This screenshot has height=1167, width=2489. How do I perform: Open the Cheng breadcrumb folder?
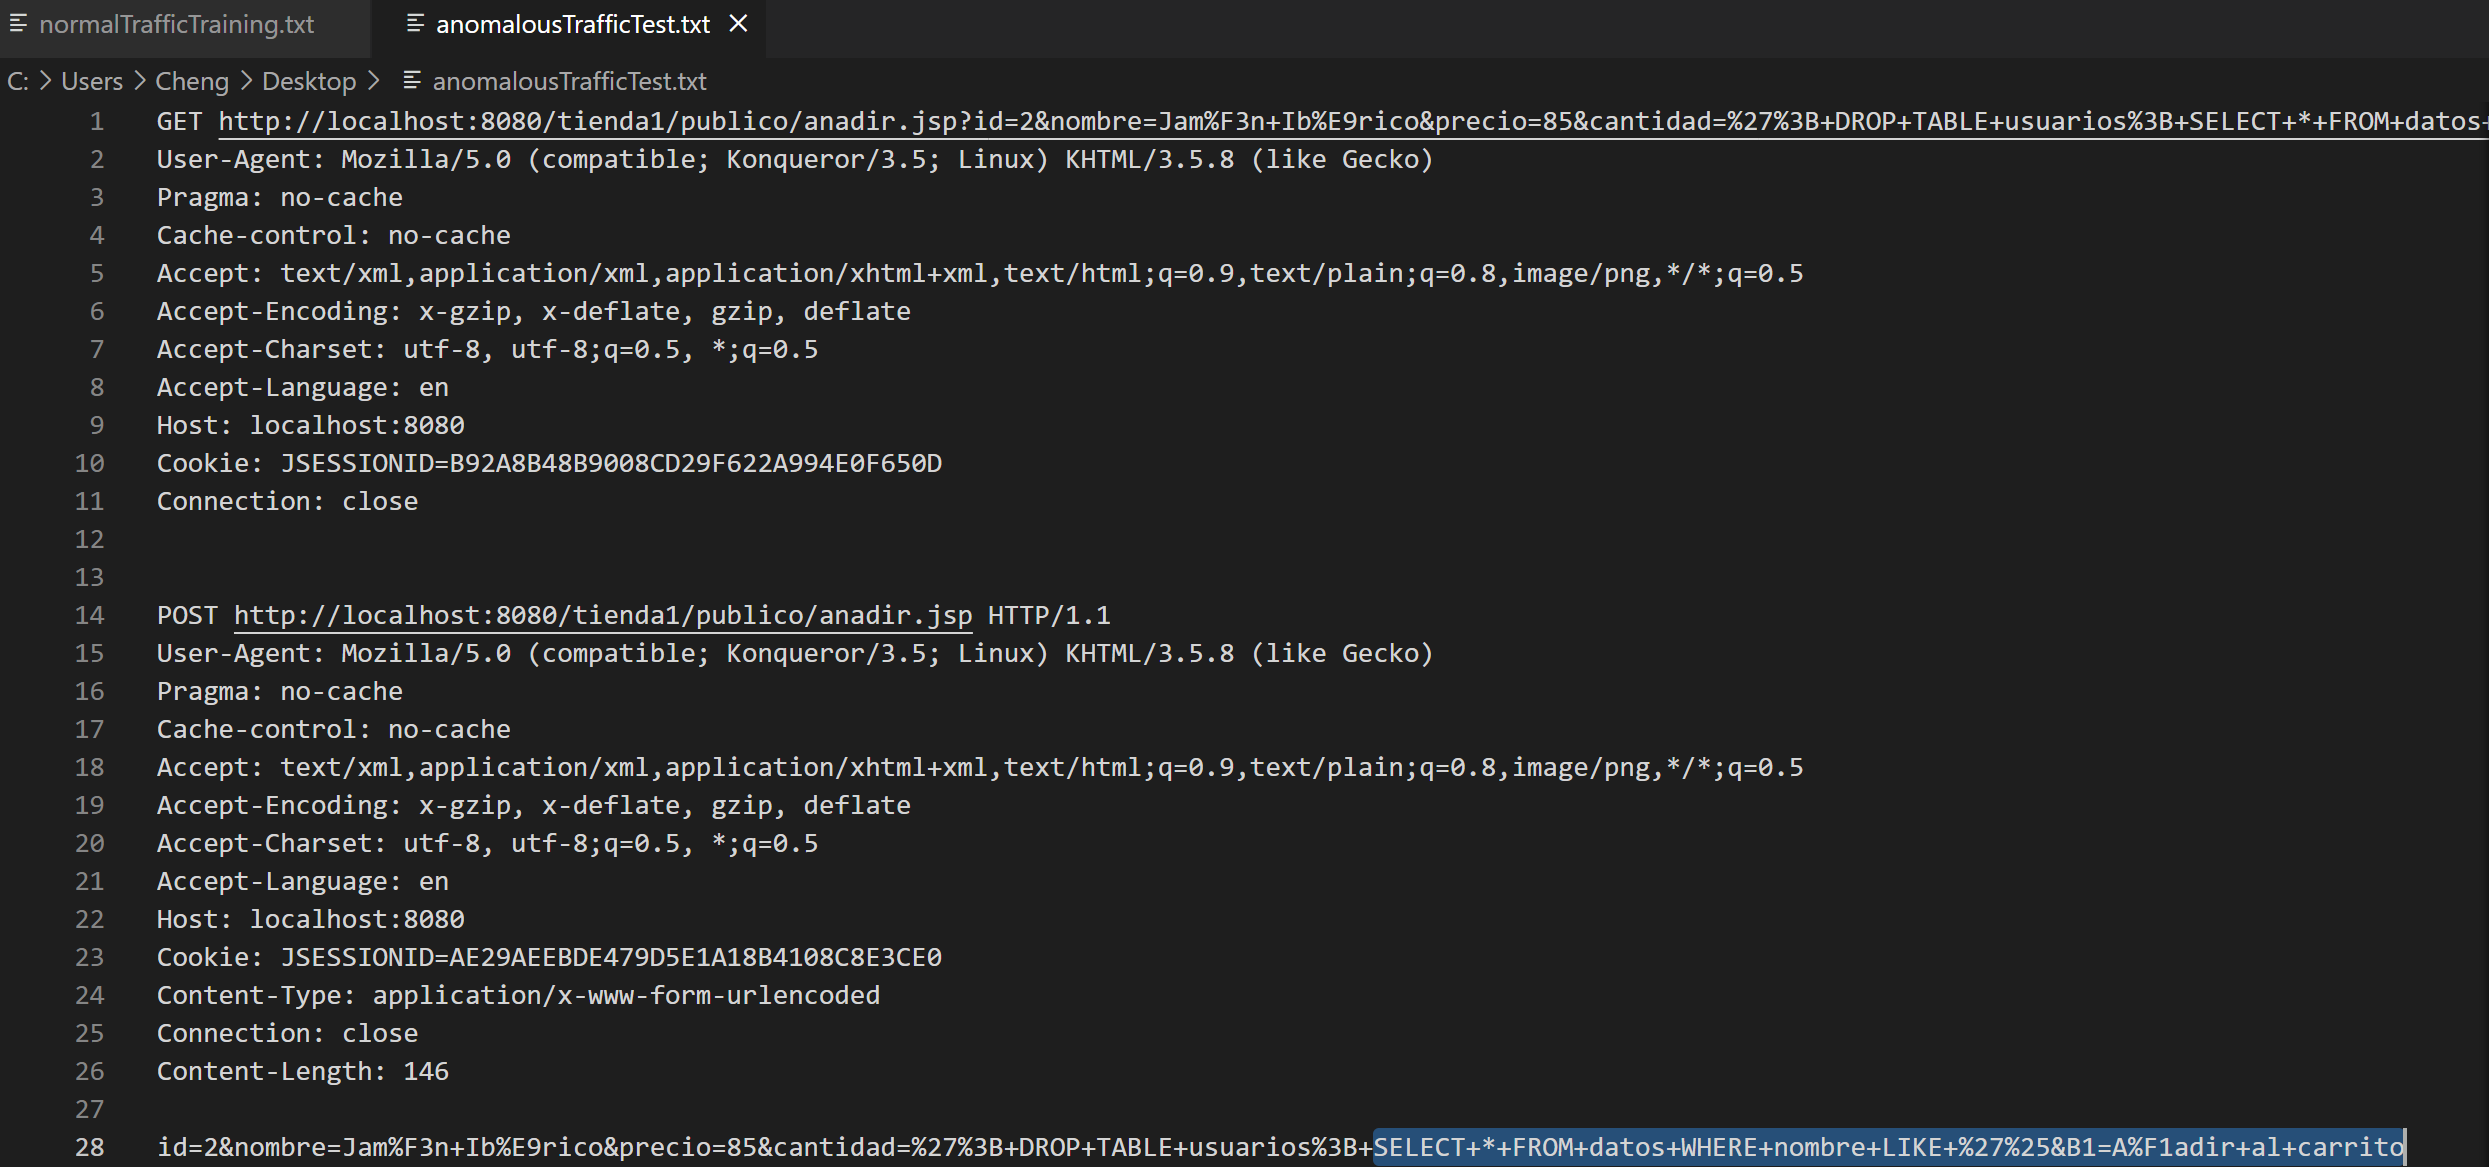point(192,81)
